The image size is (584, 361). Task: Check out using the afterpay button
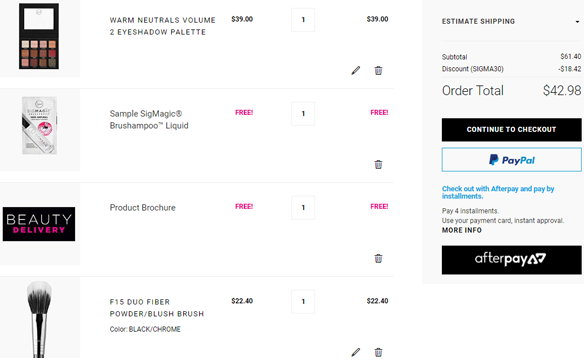tap(511, 260)
